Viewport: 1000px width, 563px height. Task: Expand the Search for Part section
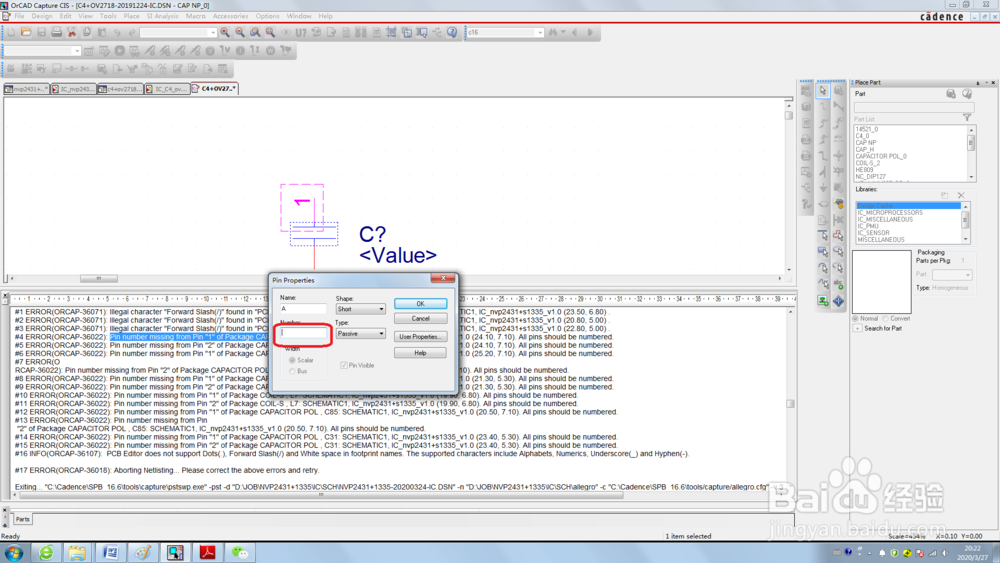[858, 328]
